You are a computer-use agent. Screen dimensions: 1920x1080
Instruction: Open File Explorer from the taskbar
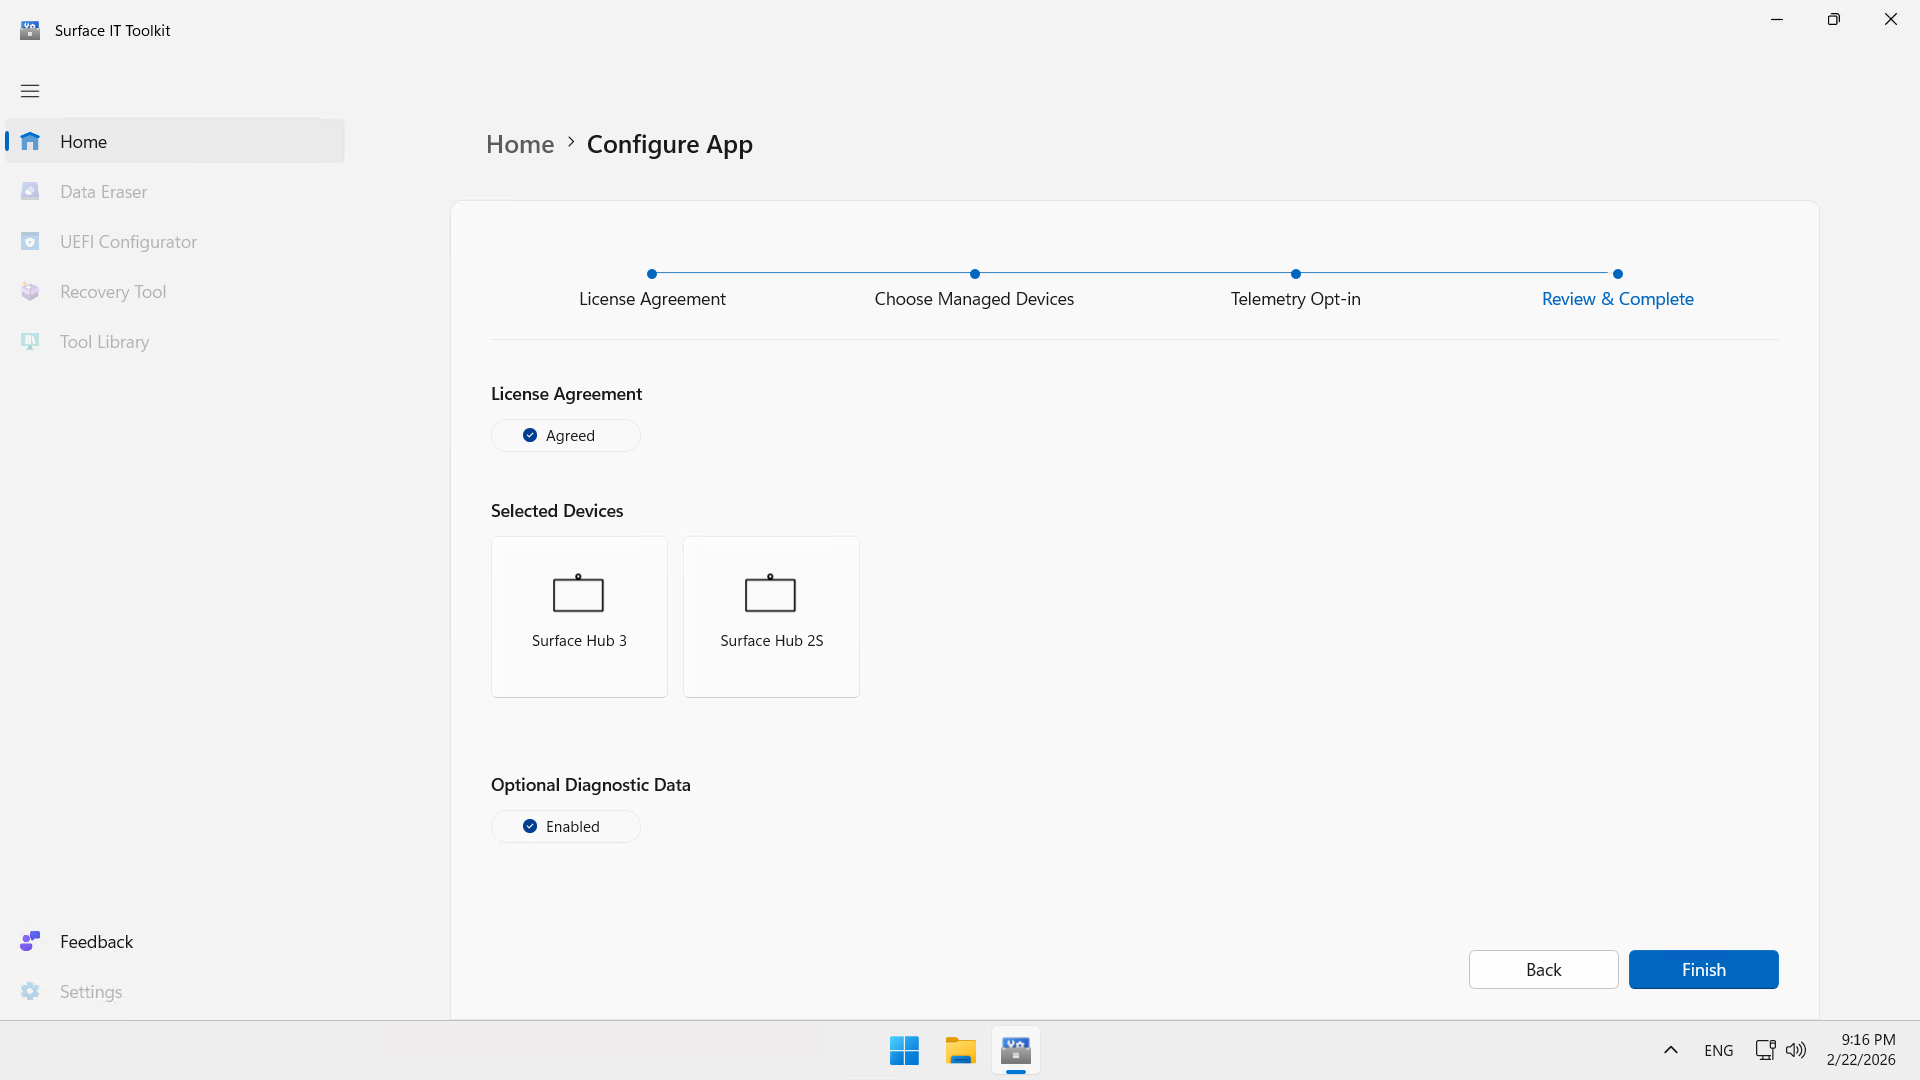pos(960,1051)
